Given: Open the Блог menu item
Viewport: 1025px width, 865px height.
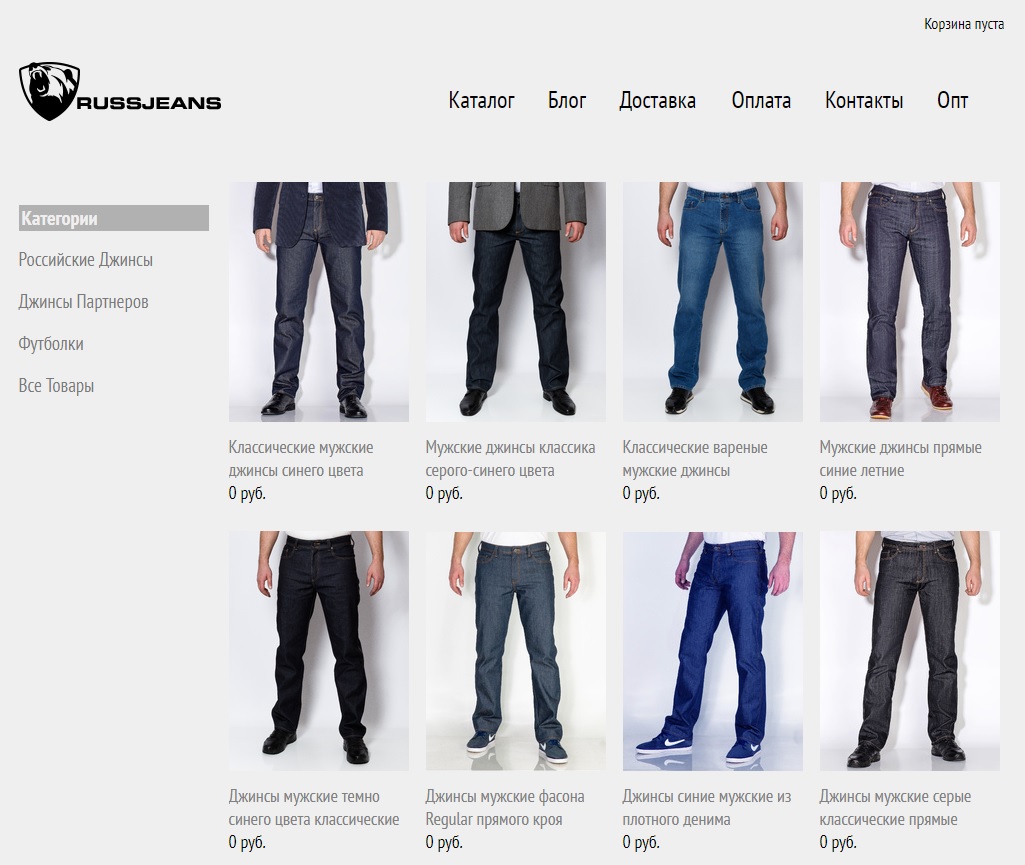Looking at the screenshot, I should click(567, 101).
